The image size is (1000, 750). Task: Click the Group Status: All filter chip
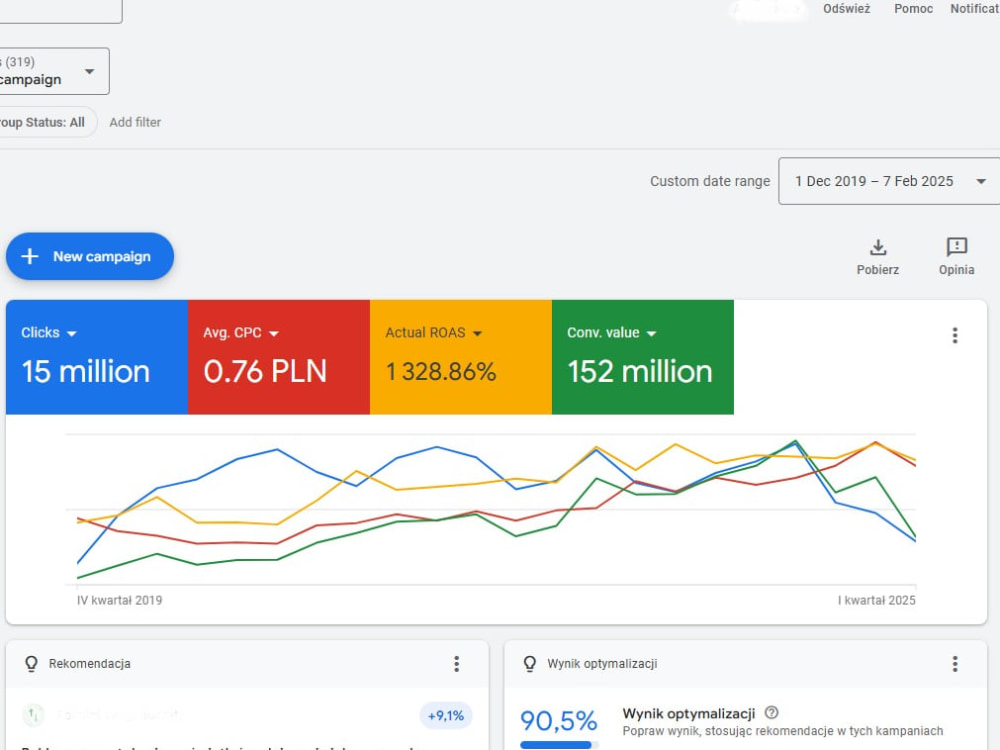47,122
